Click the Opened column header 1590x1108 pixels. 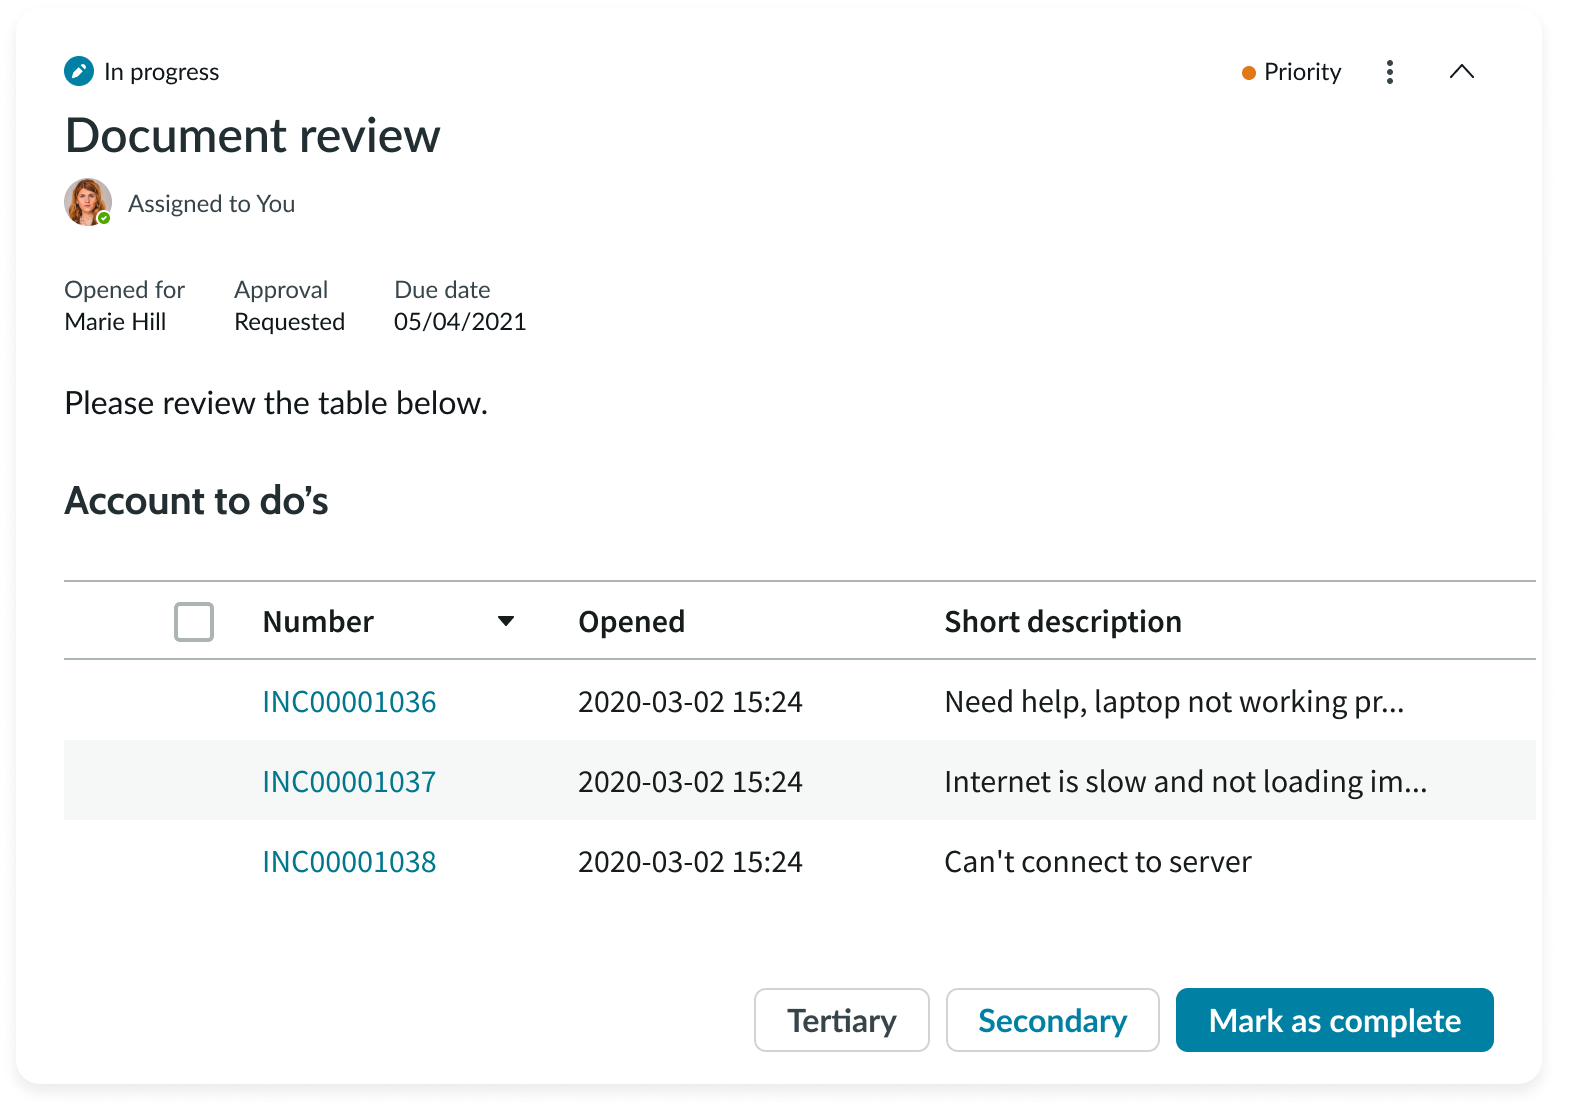[631, 622]
